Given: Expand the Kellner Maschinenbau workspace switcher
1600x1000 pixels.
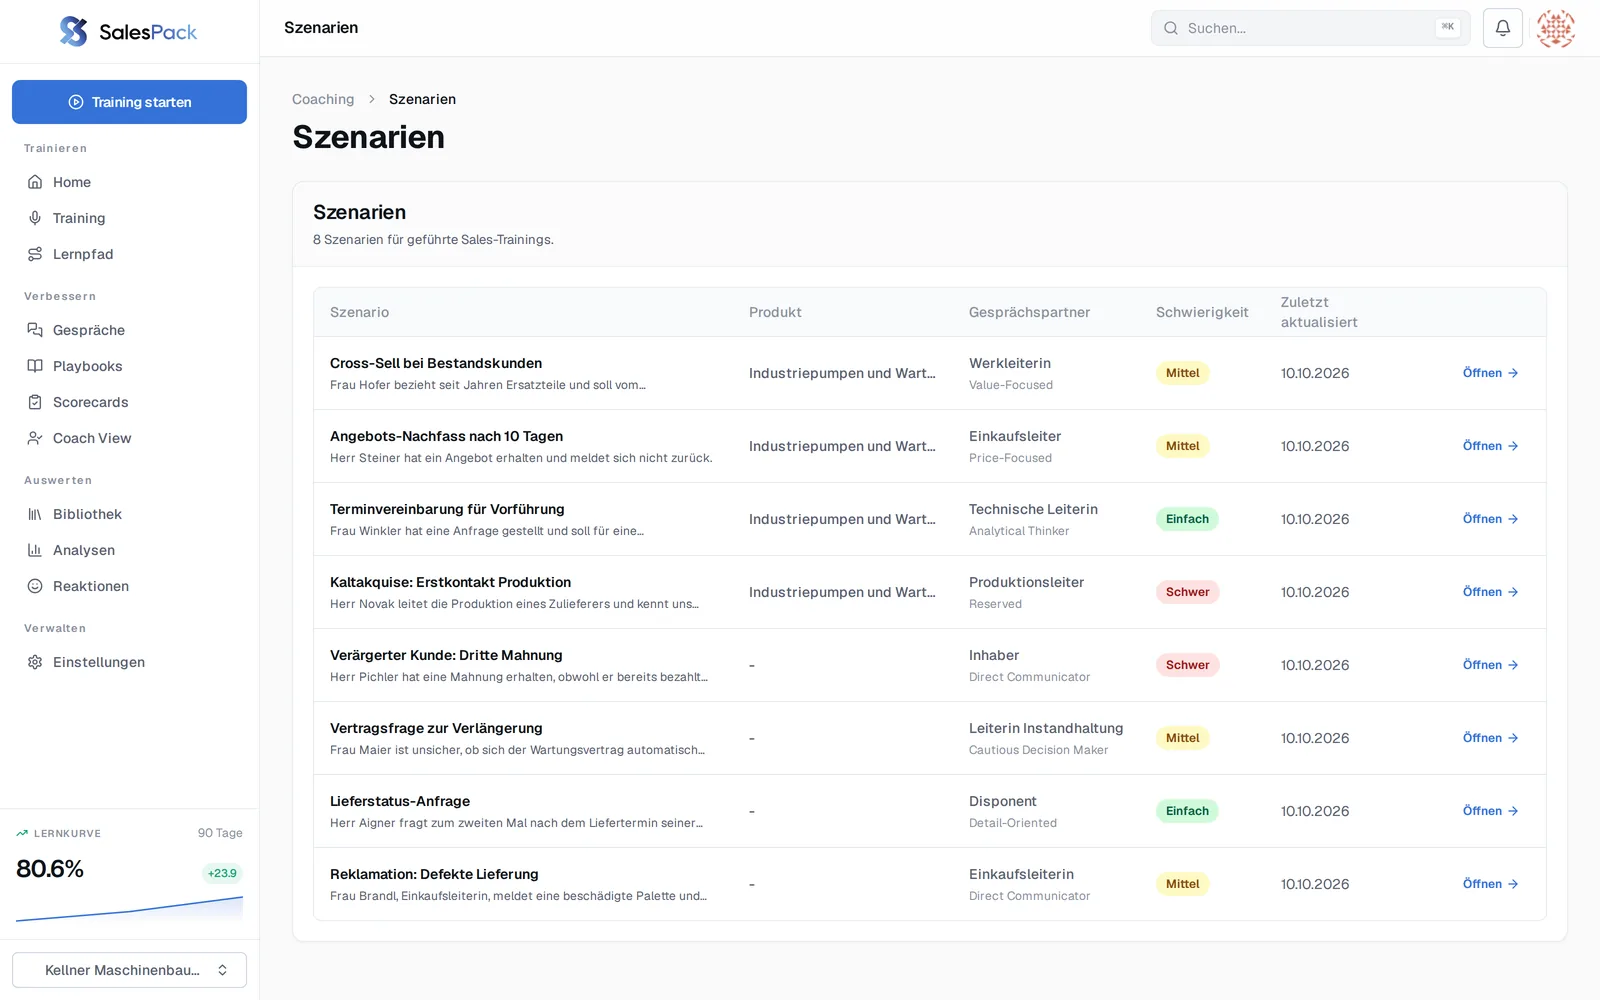Looking at the screenshot, I should [x=129, y=970].
